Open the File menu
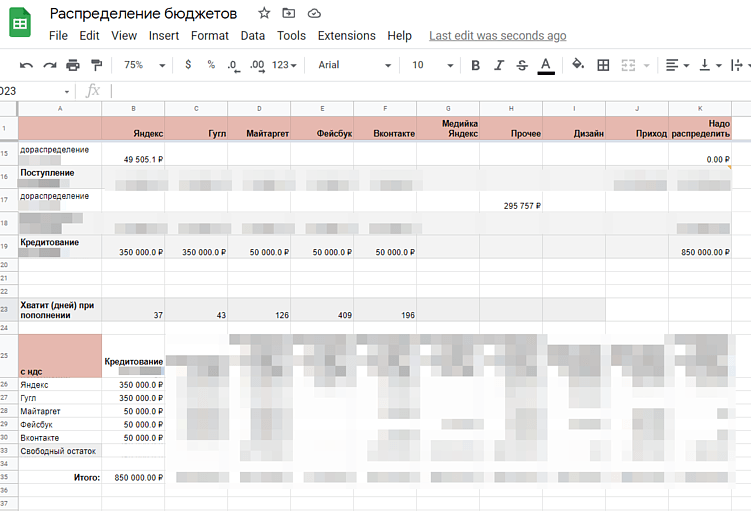 [58, 36]
